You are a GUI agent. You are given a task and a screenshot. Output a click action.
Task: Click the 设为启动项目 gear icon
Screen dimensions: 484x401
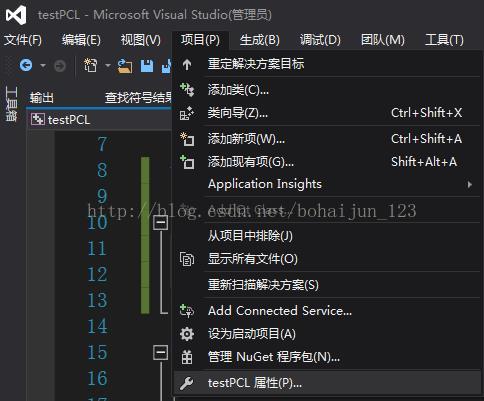(x=187, y=334)
